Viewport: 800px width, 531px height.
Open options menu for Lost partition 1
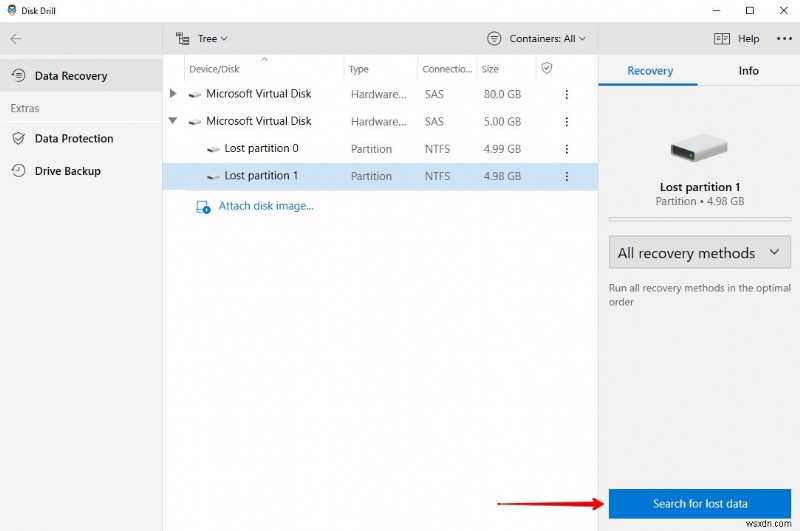(566, 176)
